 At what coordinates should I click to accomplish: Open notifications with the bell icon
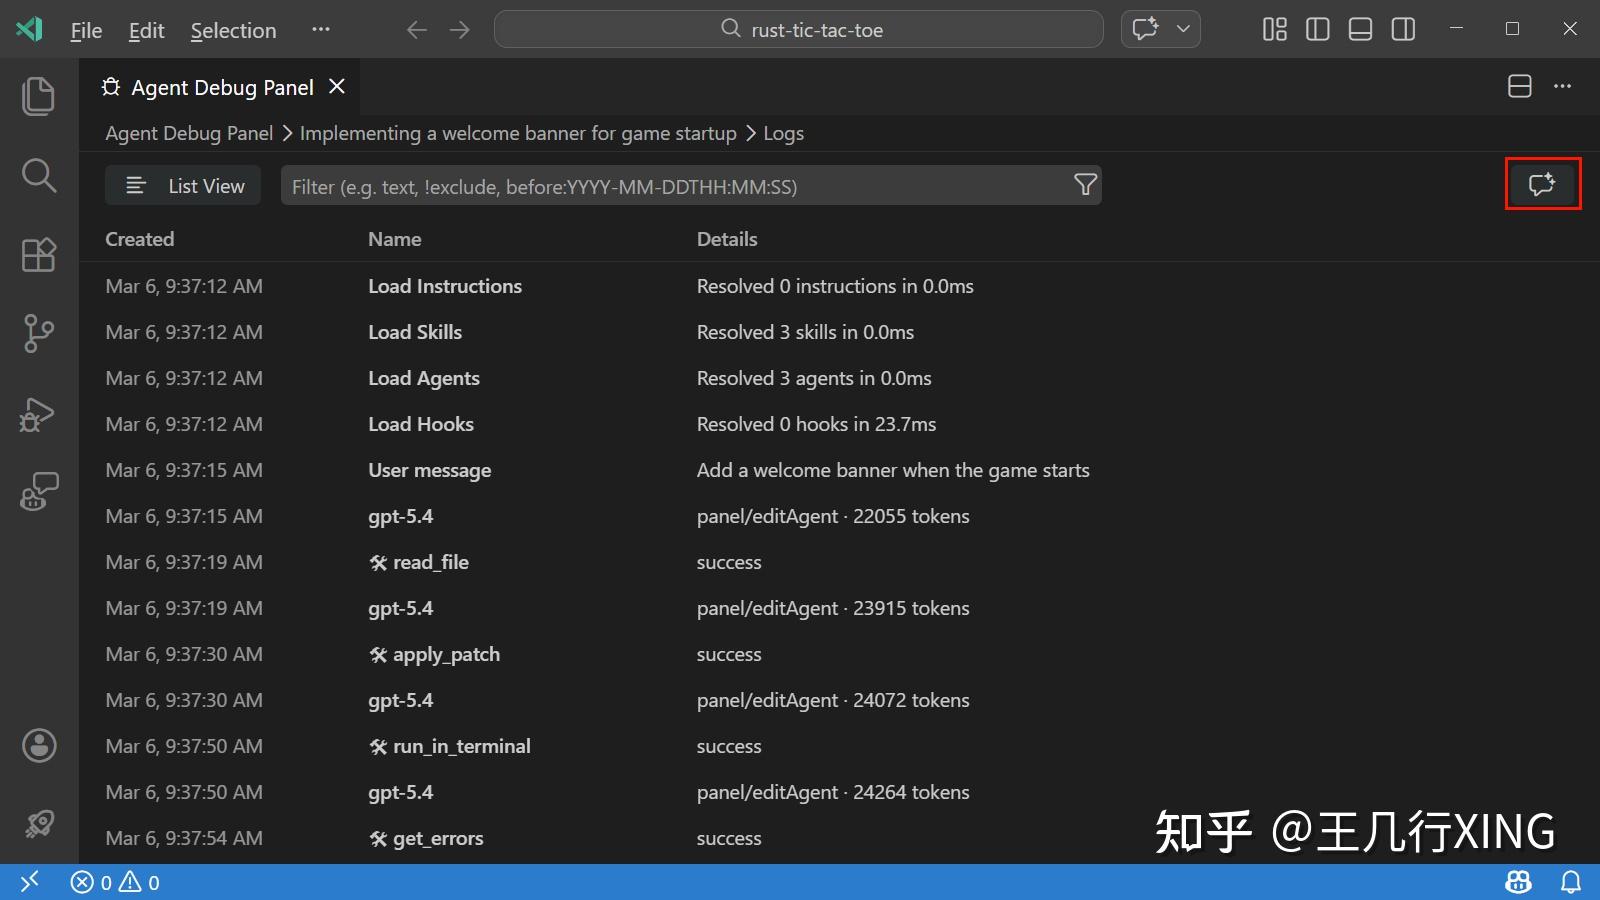point(1571,882)
